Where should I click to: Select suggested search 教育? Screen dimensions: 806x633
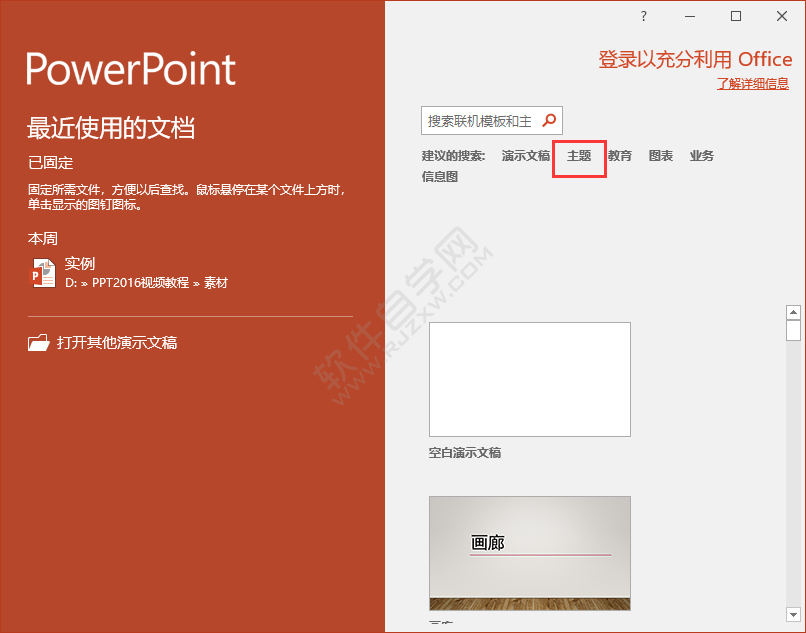620,156
